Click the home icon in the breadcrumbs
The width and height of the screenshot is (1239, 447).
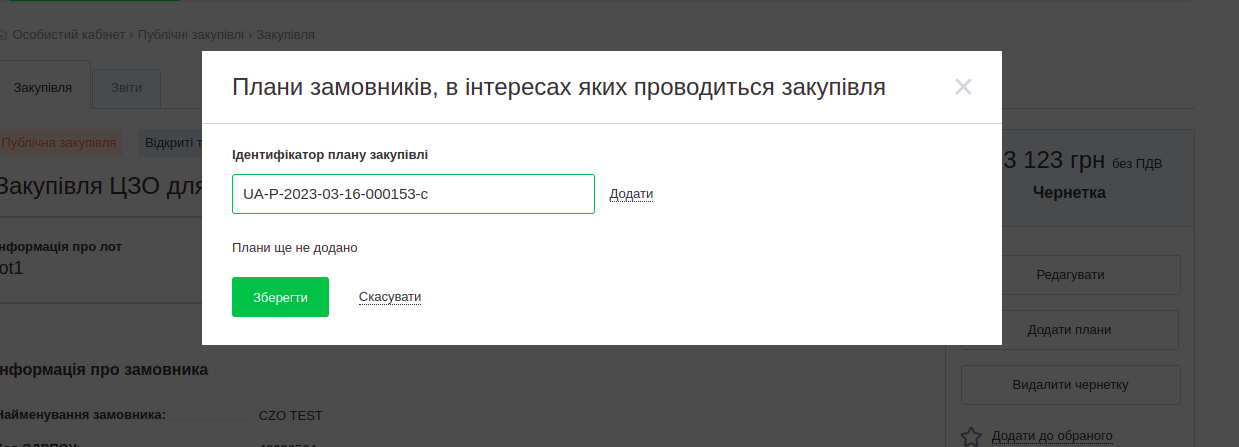click(3, 34)
